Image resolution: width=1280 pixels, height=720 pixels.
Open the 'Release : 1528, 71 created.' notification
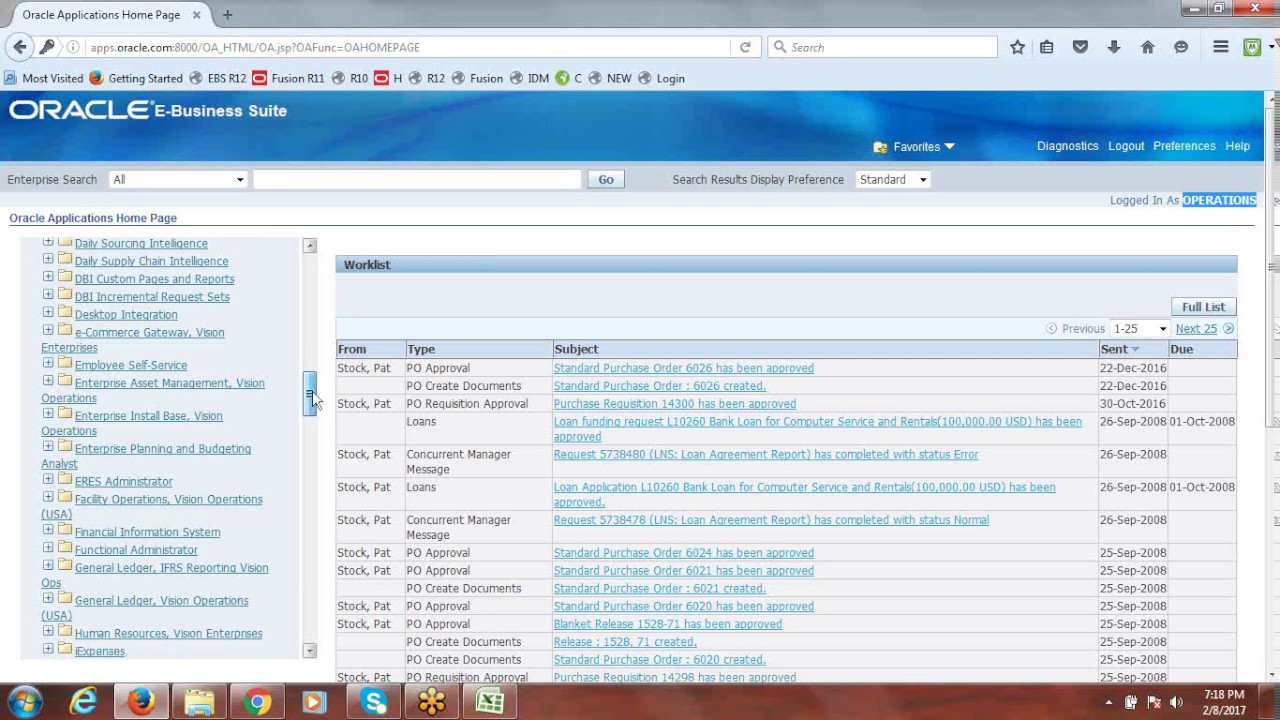point(625,642)
